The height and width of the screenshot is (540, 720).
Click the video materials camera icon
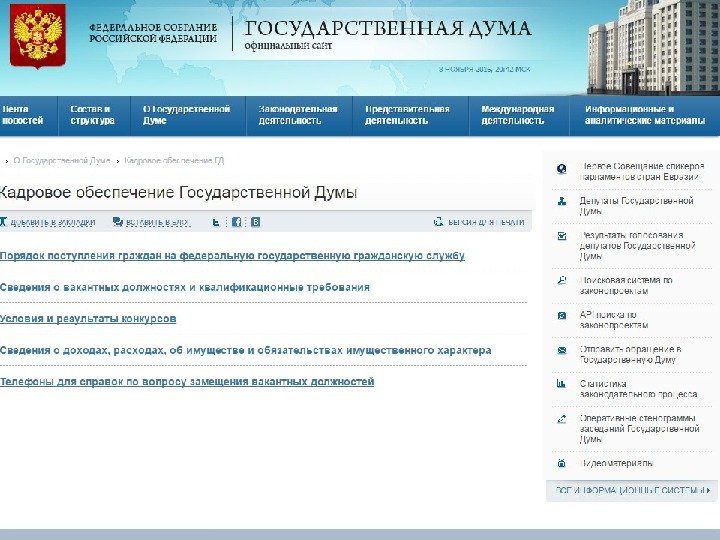tap(561, 463)
